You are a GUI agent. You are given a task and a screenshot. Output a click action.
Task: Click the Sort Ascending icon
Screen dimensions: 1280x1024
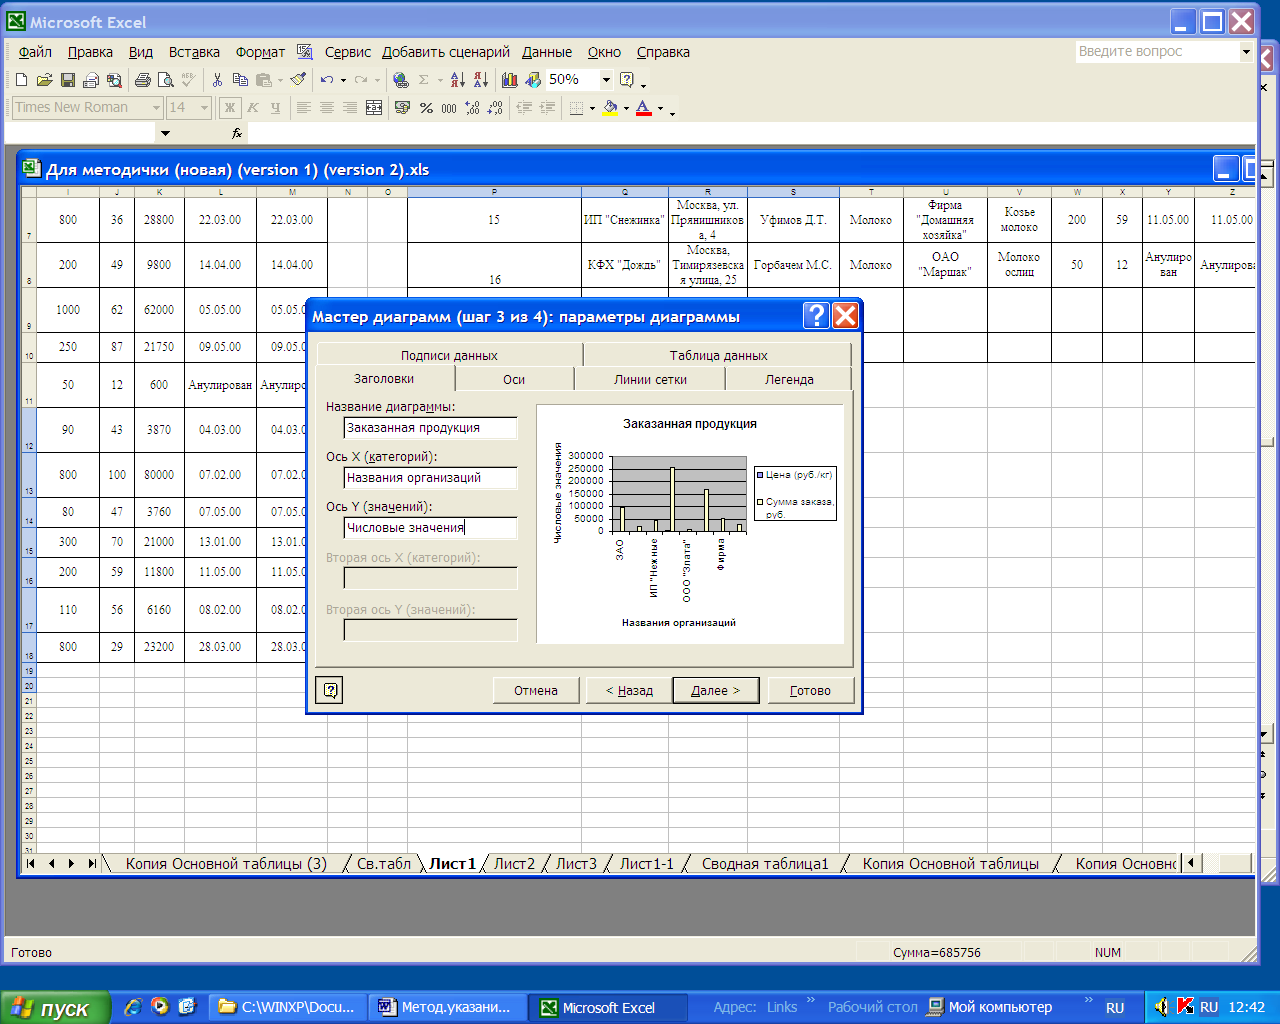[457, 80]
